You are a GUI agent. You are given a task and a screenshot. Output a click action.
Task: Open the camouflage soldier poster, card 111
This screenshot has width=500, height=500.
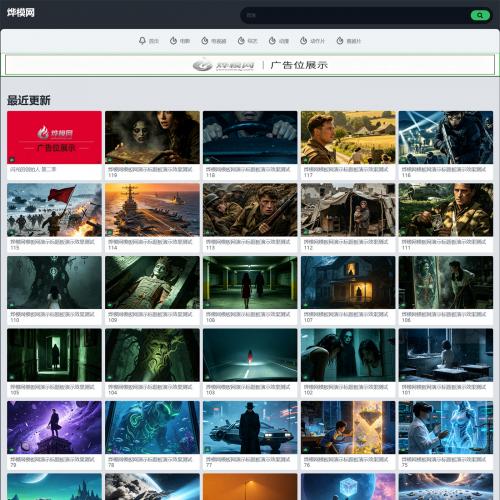click(x=446, y=210)
